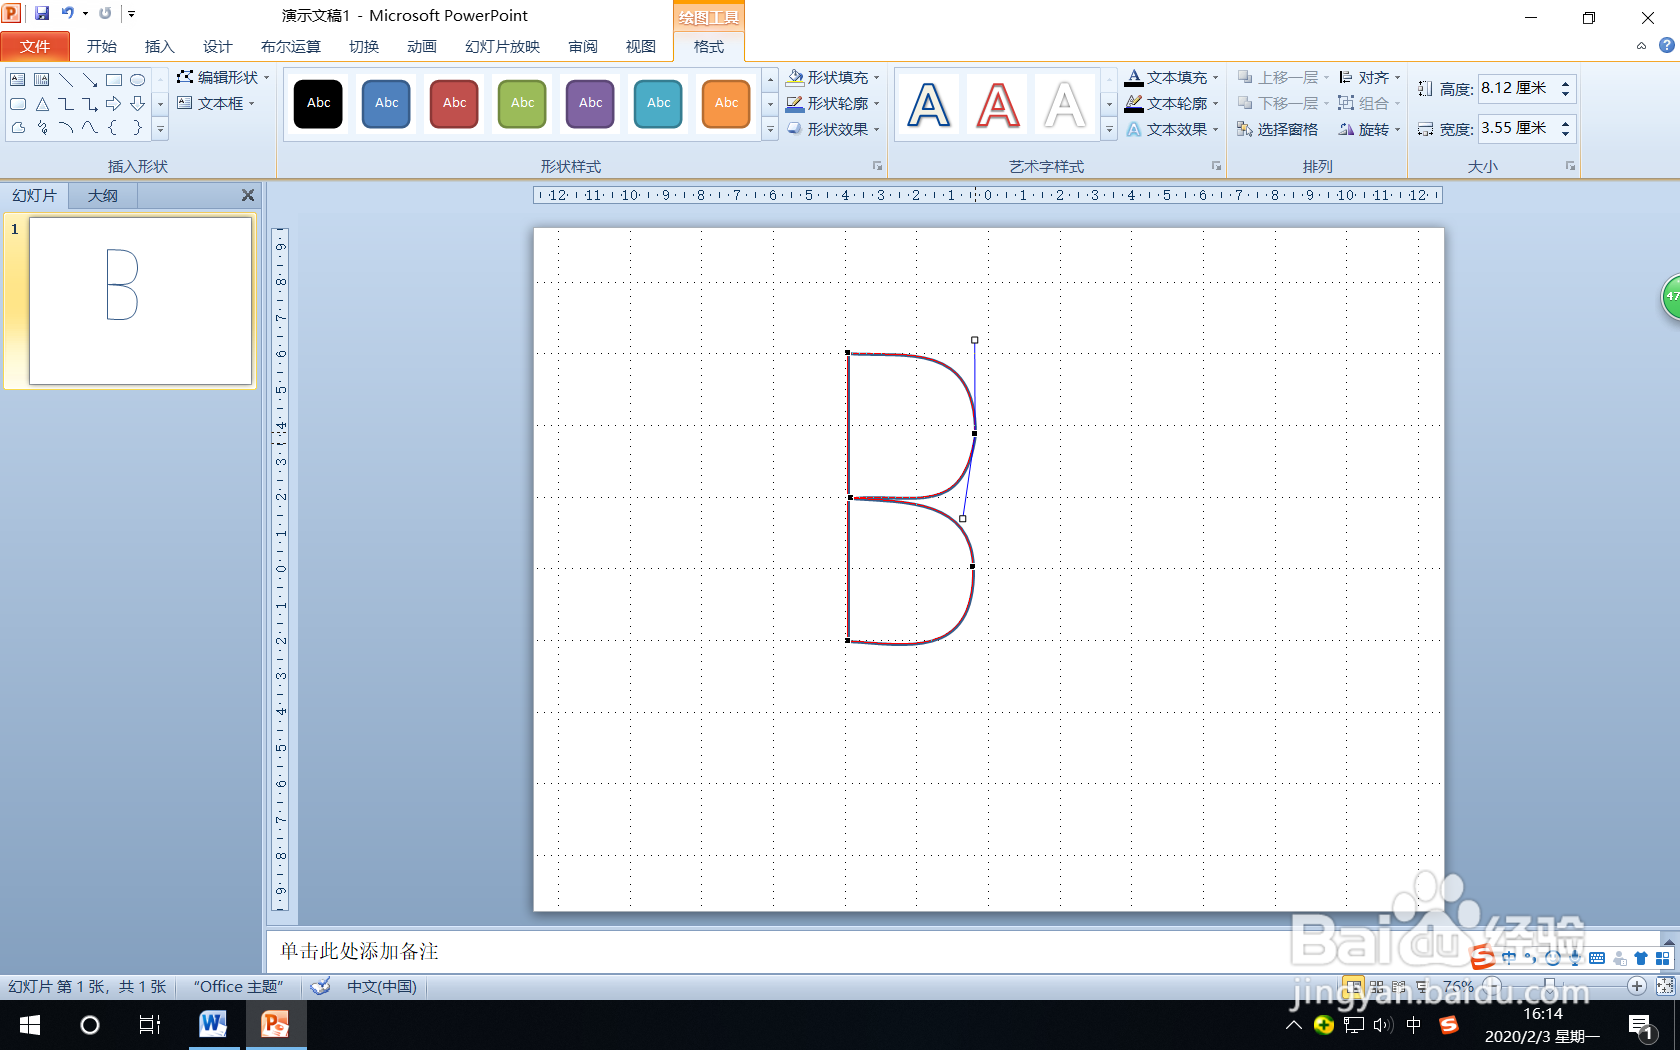Select slide 1 thumbnail in the pane
Image resolution: width=1680 pixels, height=1050 pixels.
[141, 301]
